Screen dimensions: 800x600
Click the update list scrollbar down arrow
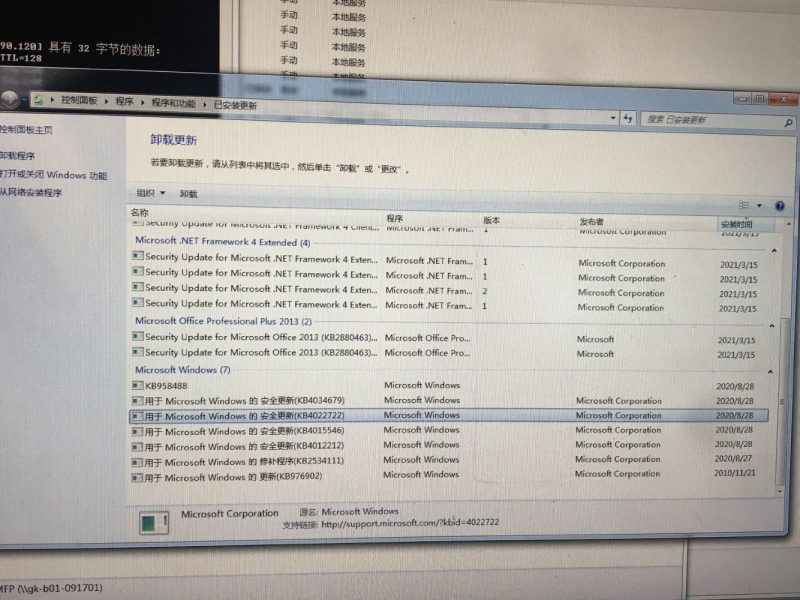(780, 491)
